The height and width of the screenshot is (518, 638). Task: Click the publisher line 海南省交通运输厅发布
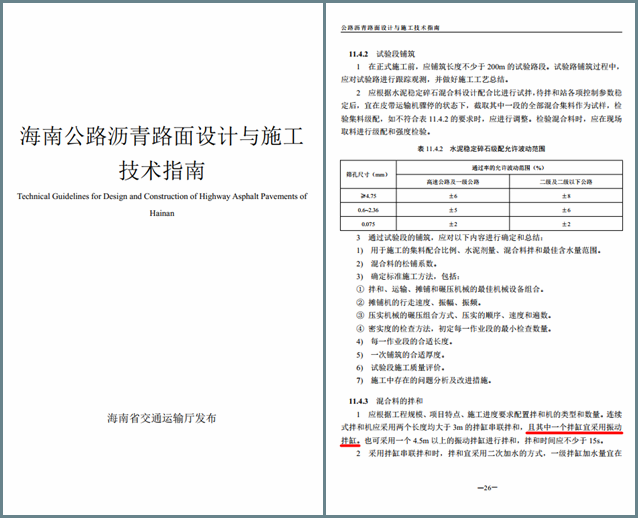[x=161, y=418]
